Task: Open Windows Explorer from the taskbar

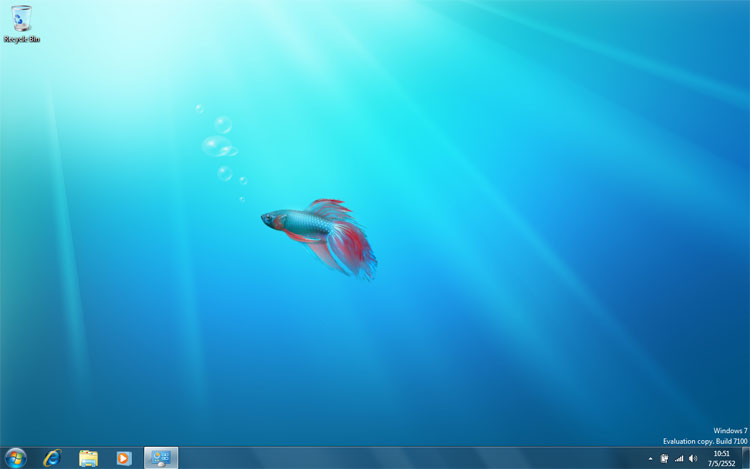Action: click(x=88, y=458)
